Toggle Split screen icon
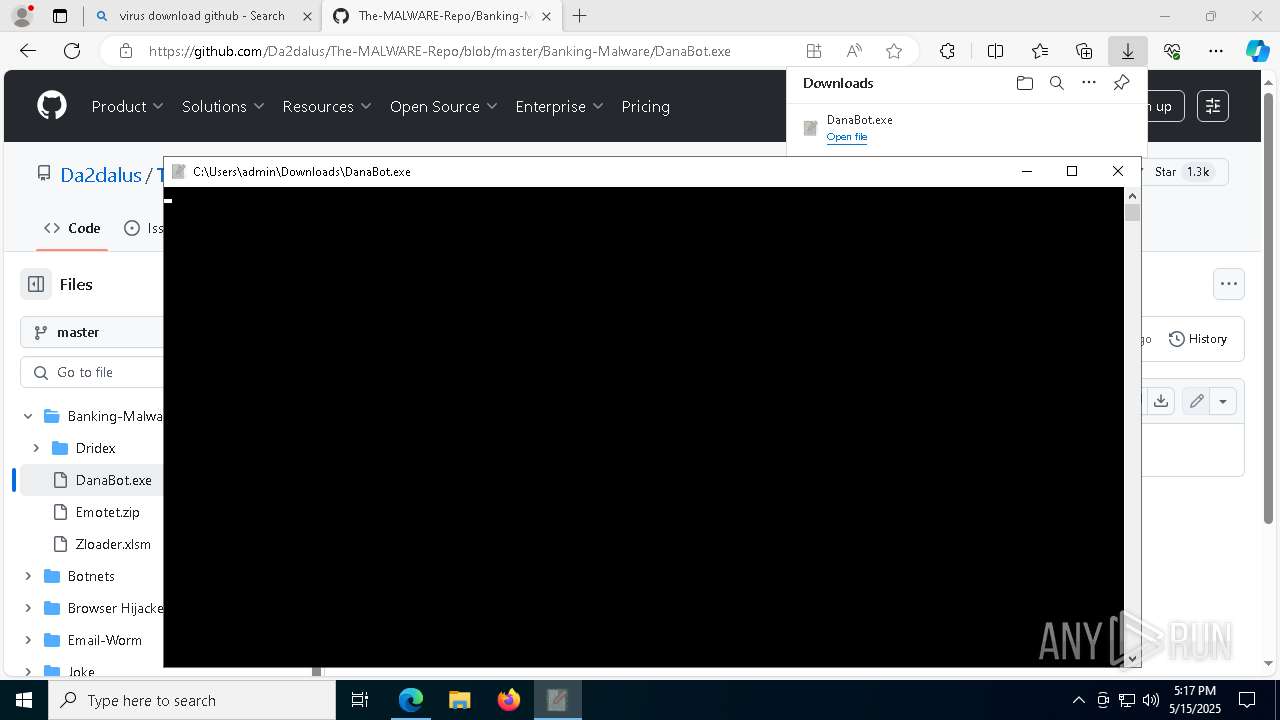The image size is (1280, 720). [995, 51]
